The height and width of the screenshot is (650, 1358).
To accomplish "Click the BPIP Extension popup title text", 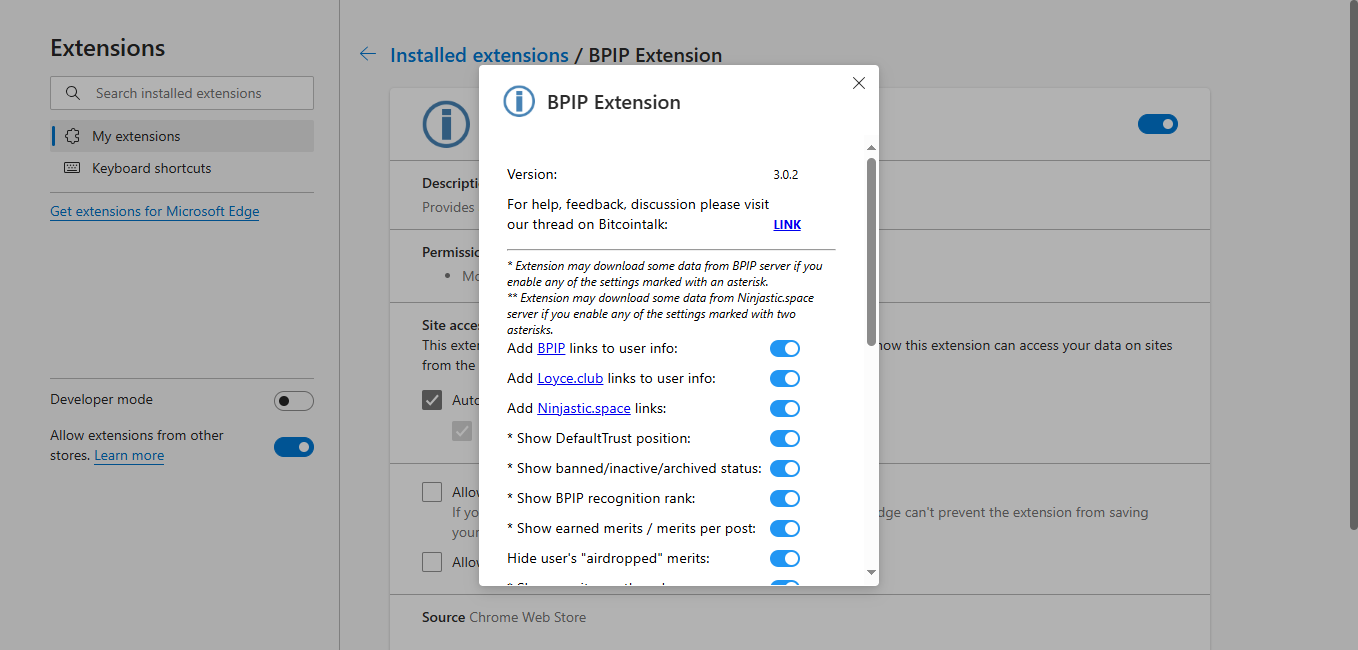I will tap(614, 102).
